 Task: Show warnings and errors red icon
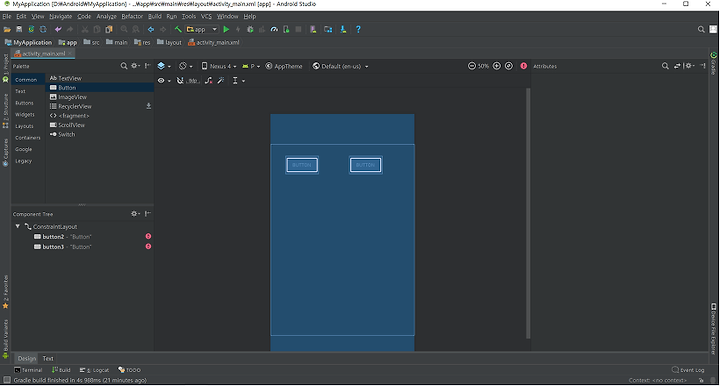523,66
